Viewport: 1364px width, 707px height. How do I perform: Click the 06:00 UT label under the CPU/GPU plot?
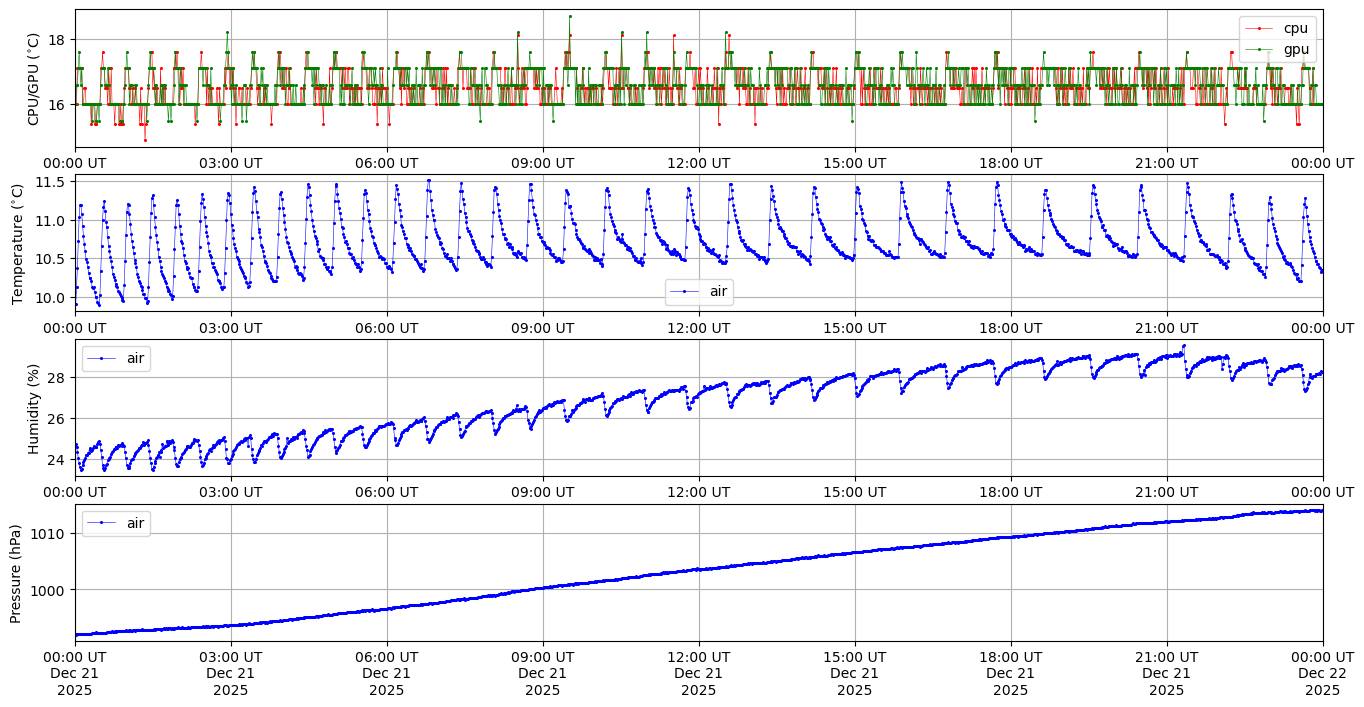386,163
